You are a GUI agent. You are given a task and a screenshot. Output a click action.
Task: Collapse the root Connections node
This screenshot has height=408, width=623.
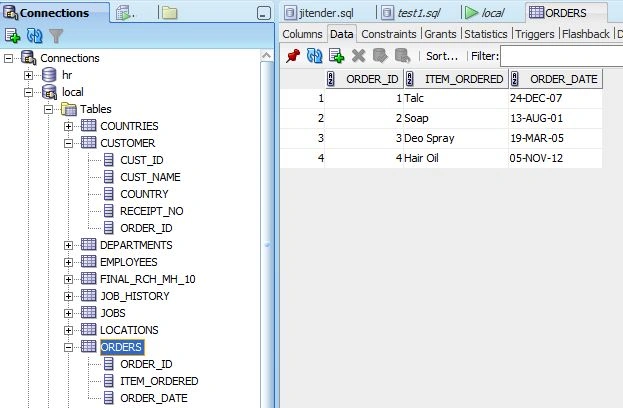pyautogui.click(x=8, y=58)
